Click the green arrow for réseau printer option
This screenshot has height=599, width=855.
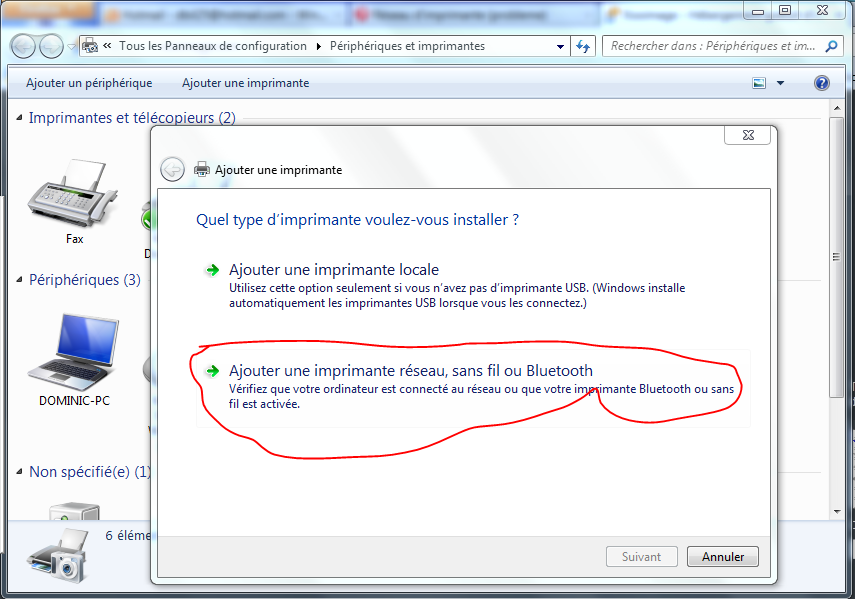211,371
